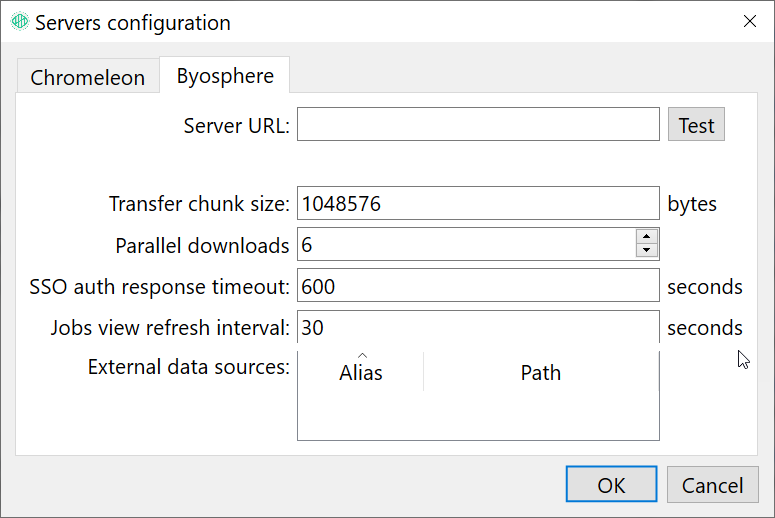Click the empty external data sources list

click(x=478, y=415)
